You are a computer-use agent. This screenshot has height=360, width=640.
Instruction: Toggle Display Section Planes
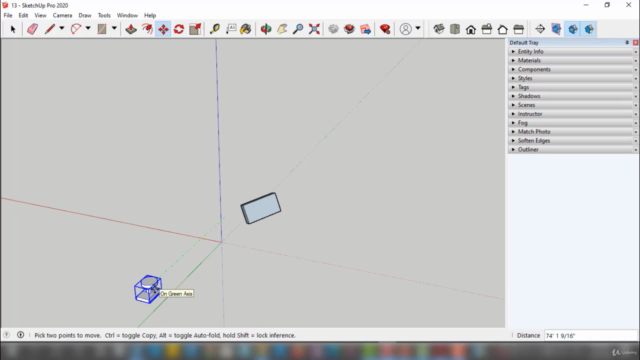tap(556, 29)
